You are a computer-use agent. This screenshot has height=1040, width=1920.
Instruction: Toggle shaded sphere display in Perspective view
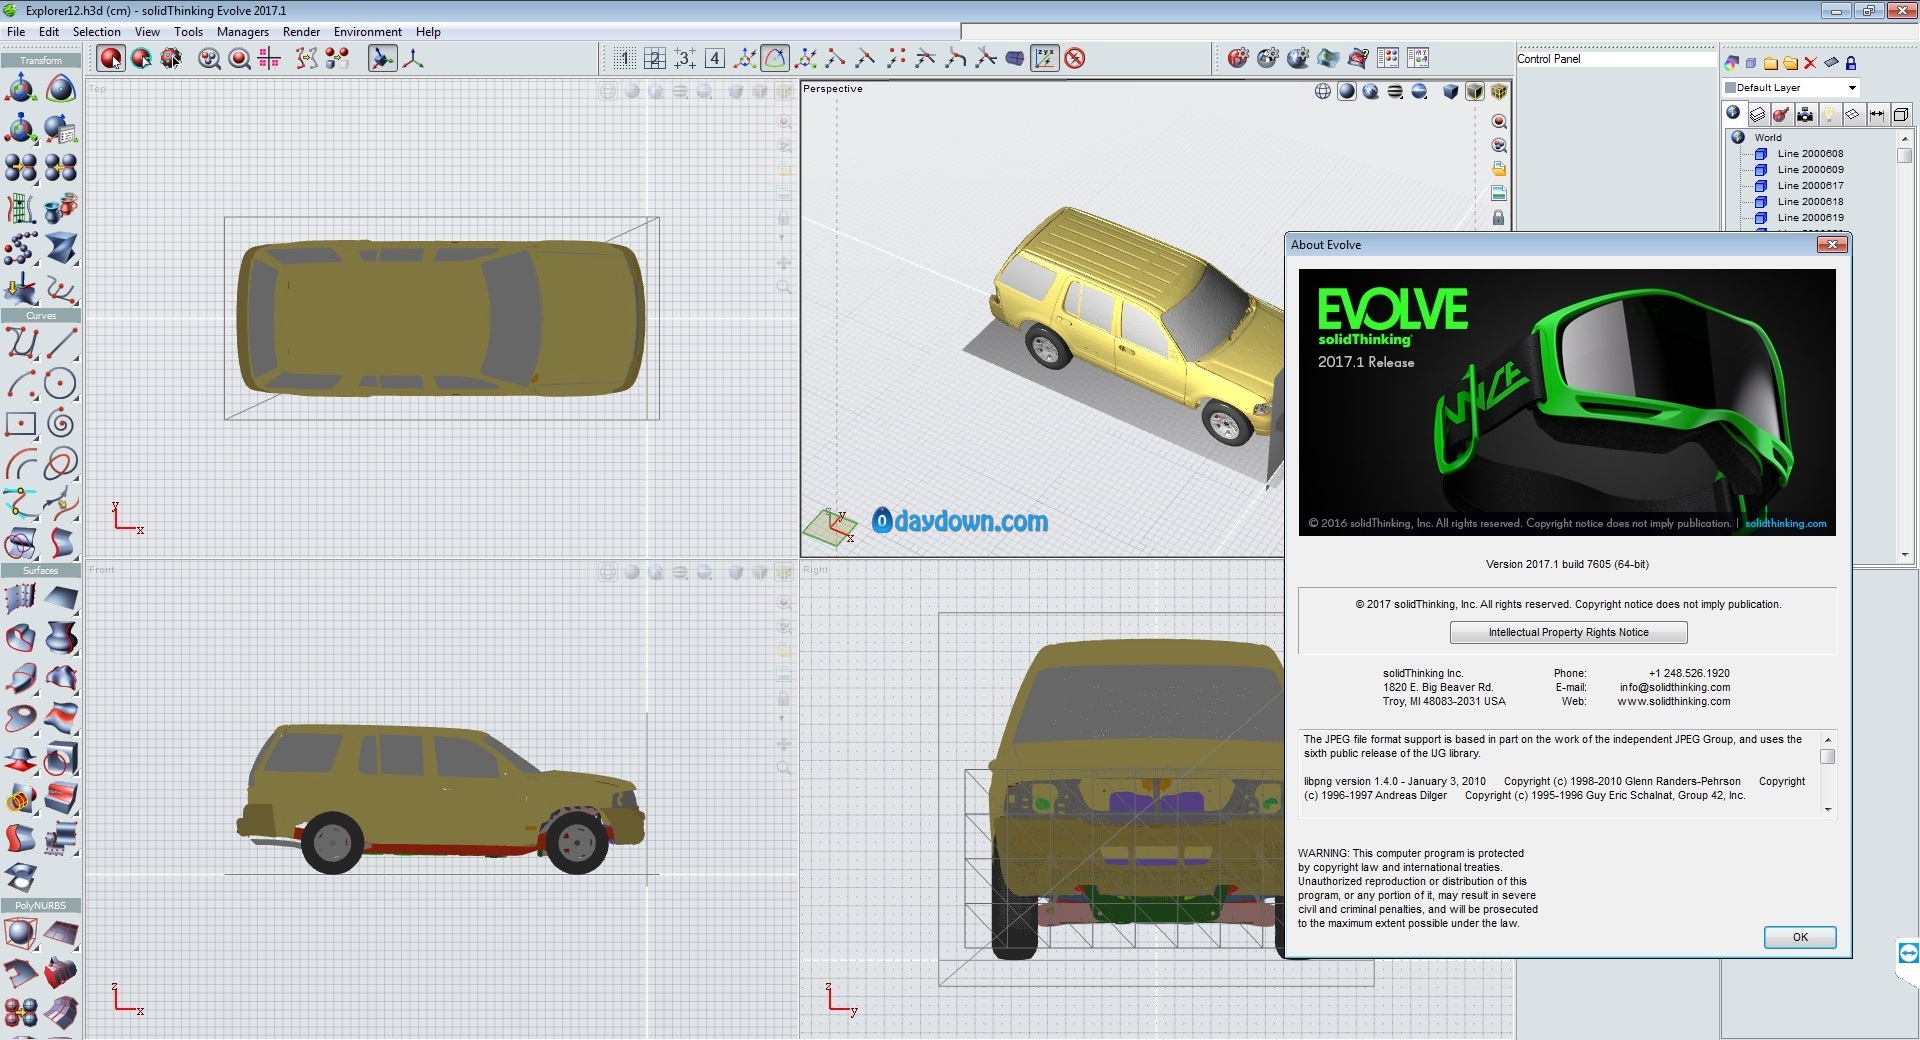(x=1347, y=92)
